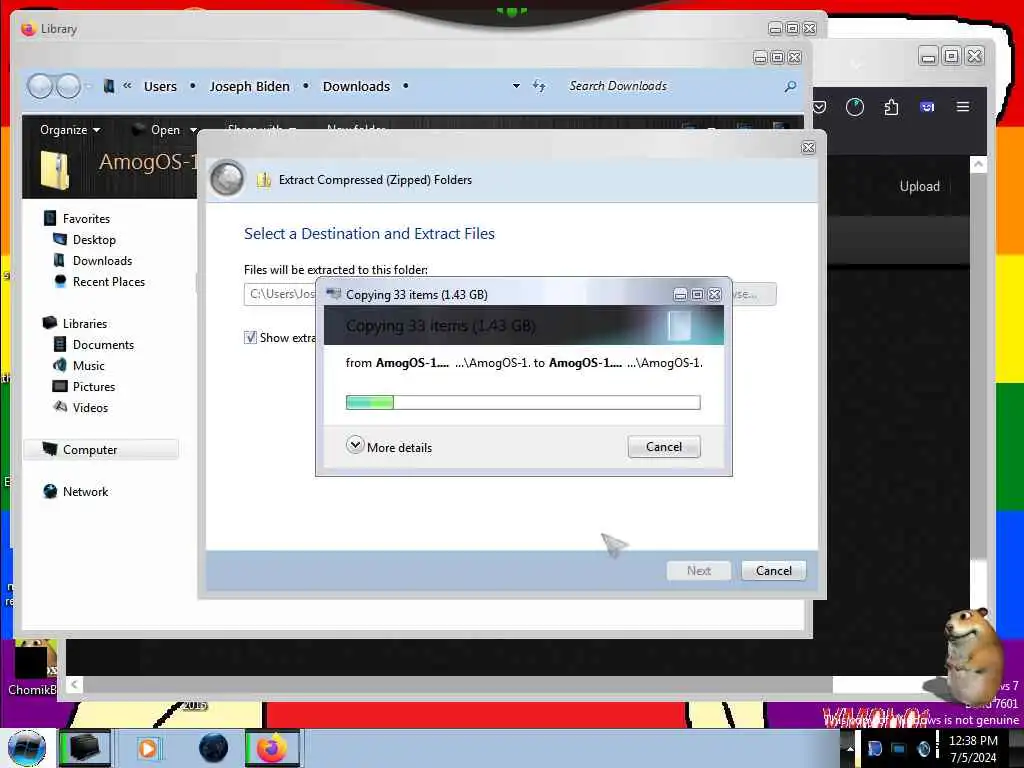The height and width of the screenshot is (768, 1024).
Task: Click Upload in the Firefox page
Action: click(x=920, y=186)
